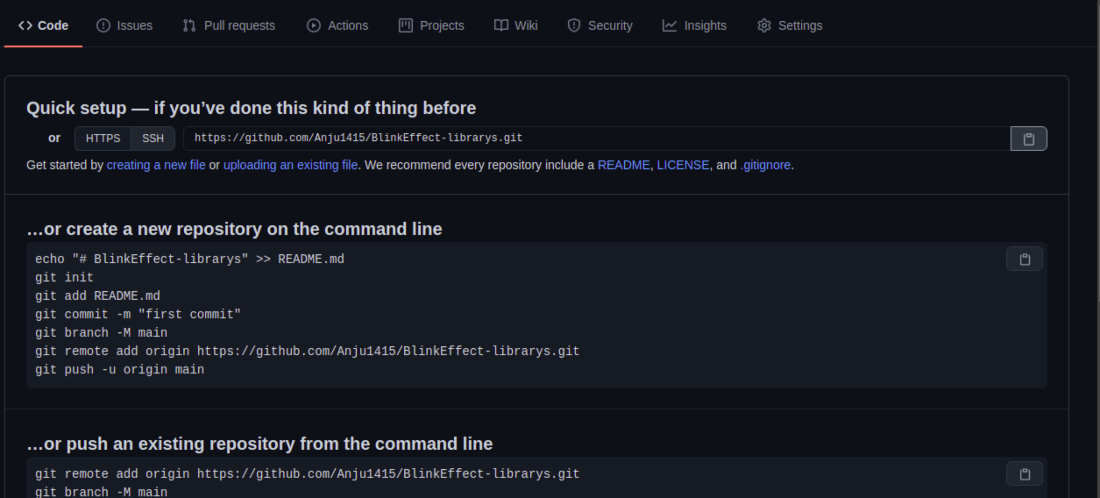Open the Actions tab
The image size is (1100, 498).
click(x=337, y=25)
